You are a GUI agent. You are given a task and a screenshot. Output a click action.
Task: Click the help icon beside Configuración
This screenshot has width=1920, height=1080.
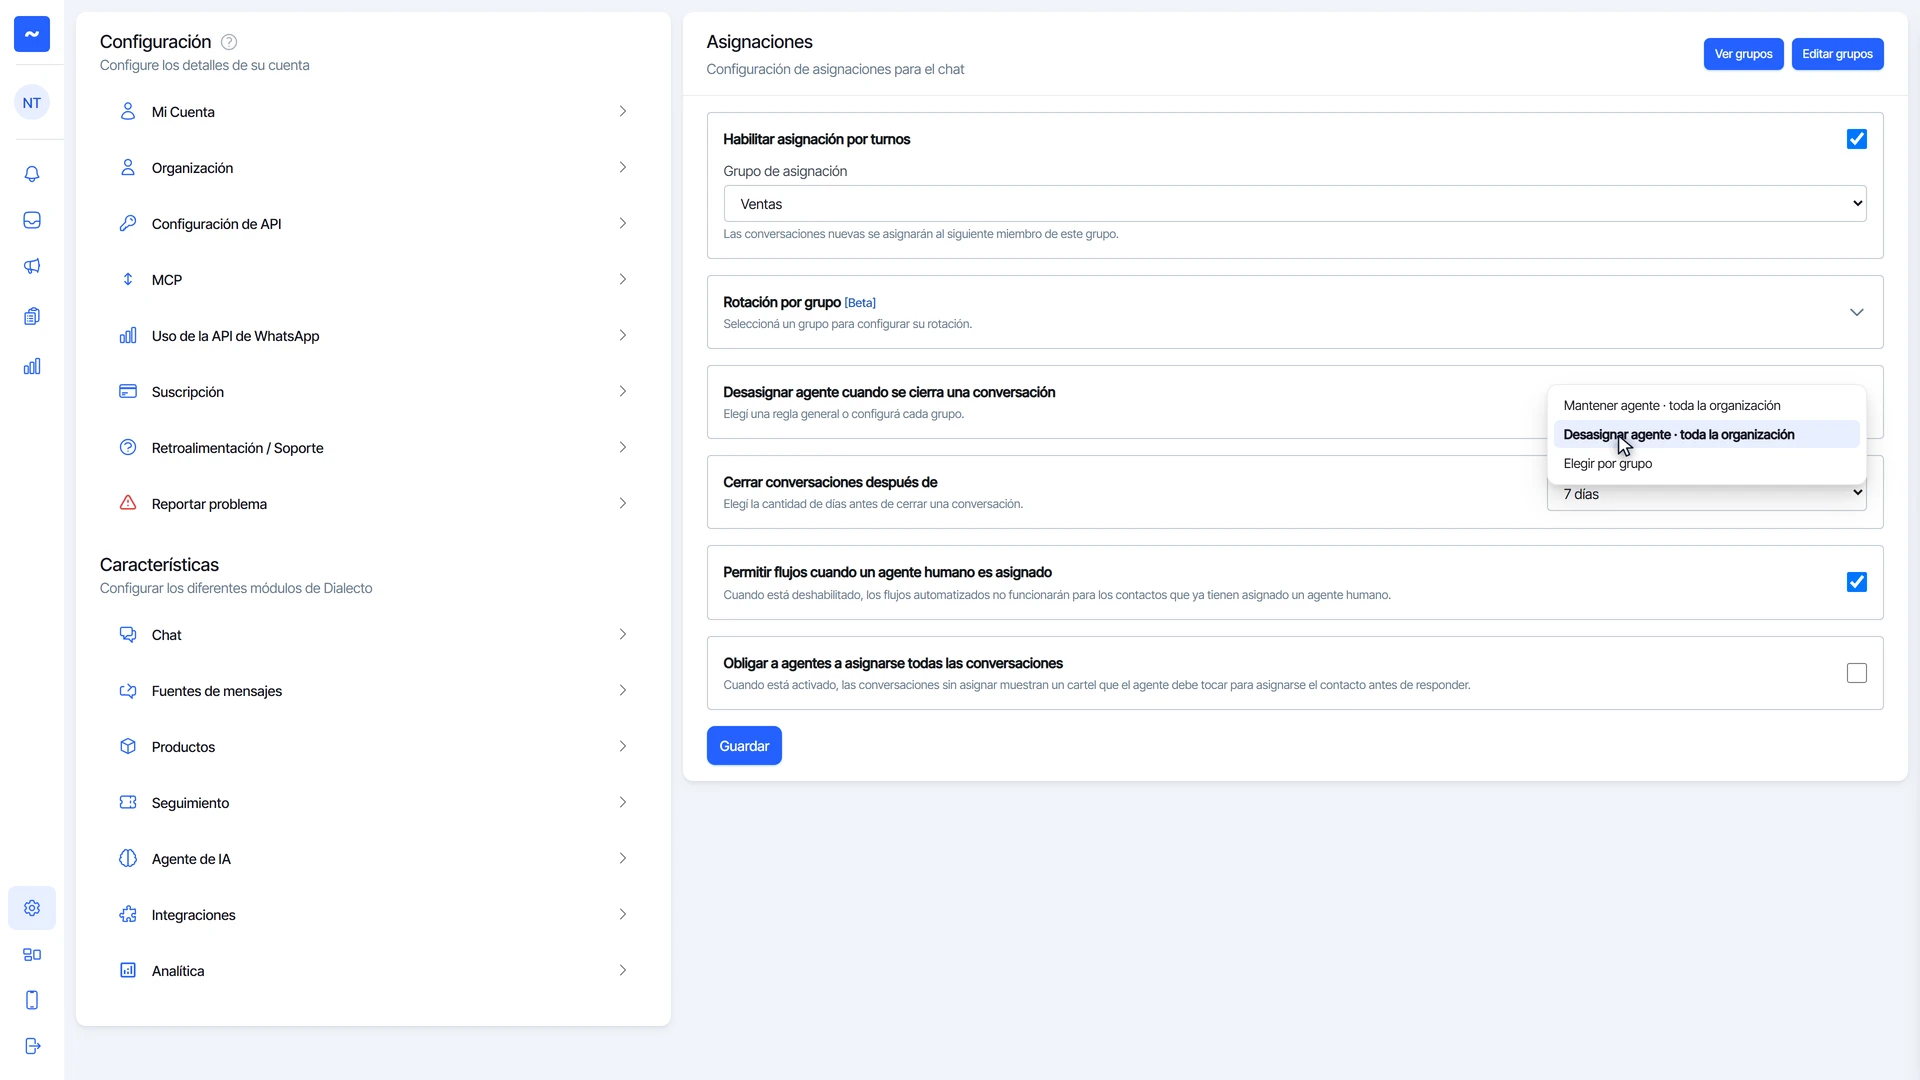pyautogui.click(x=229, y=42)
